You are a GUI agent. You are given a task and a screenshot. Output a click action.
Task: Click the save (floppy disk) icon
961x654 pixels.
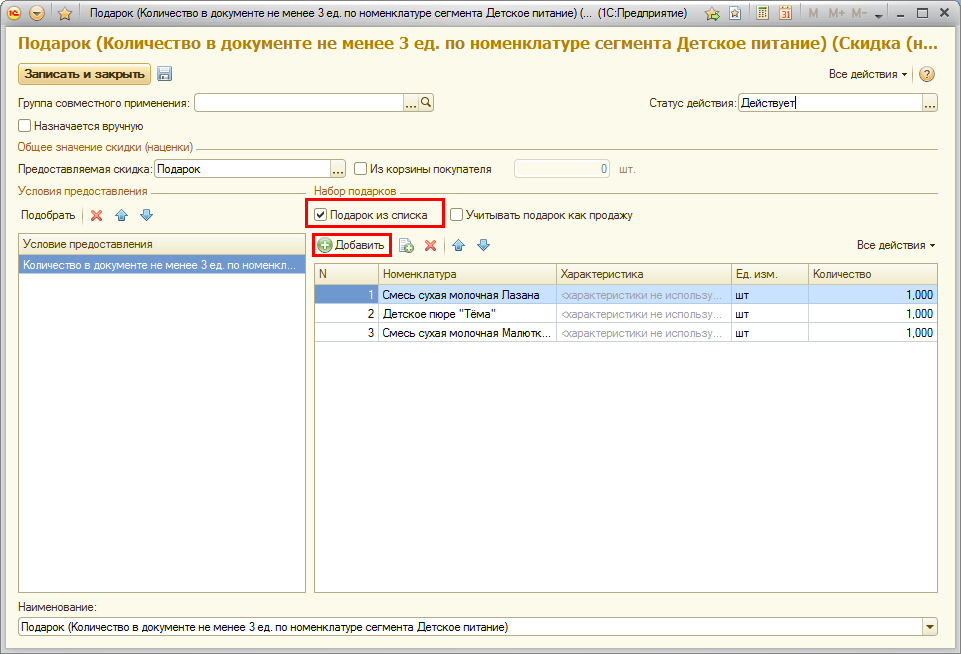pyautogui.click(x=165, y=74)
